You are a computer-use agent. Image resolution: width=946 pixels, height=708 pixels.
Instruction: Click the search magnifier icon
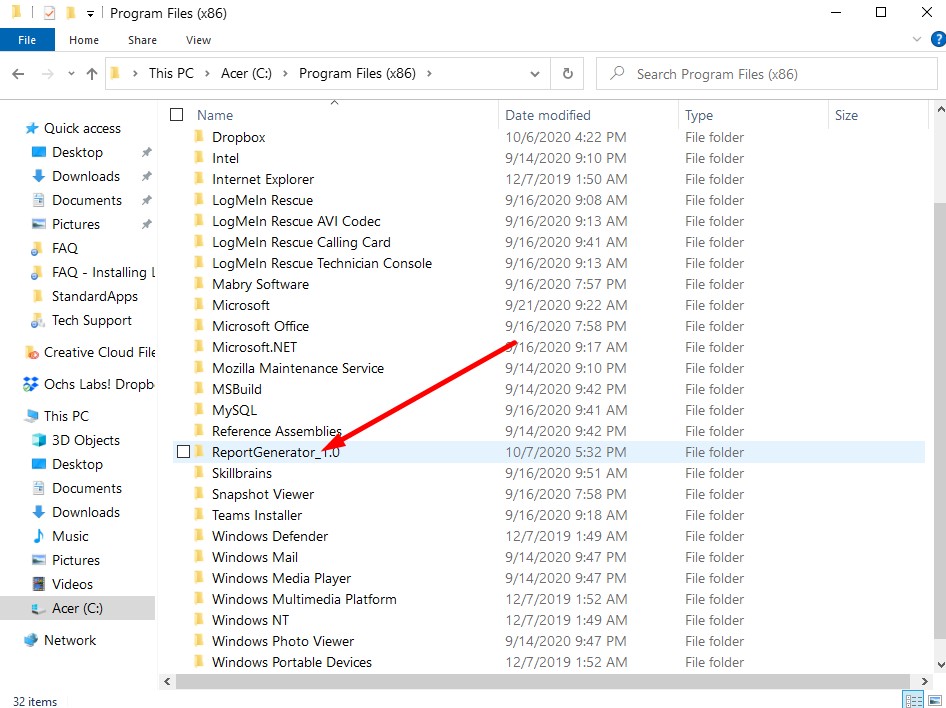pos(617,74)
